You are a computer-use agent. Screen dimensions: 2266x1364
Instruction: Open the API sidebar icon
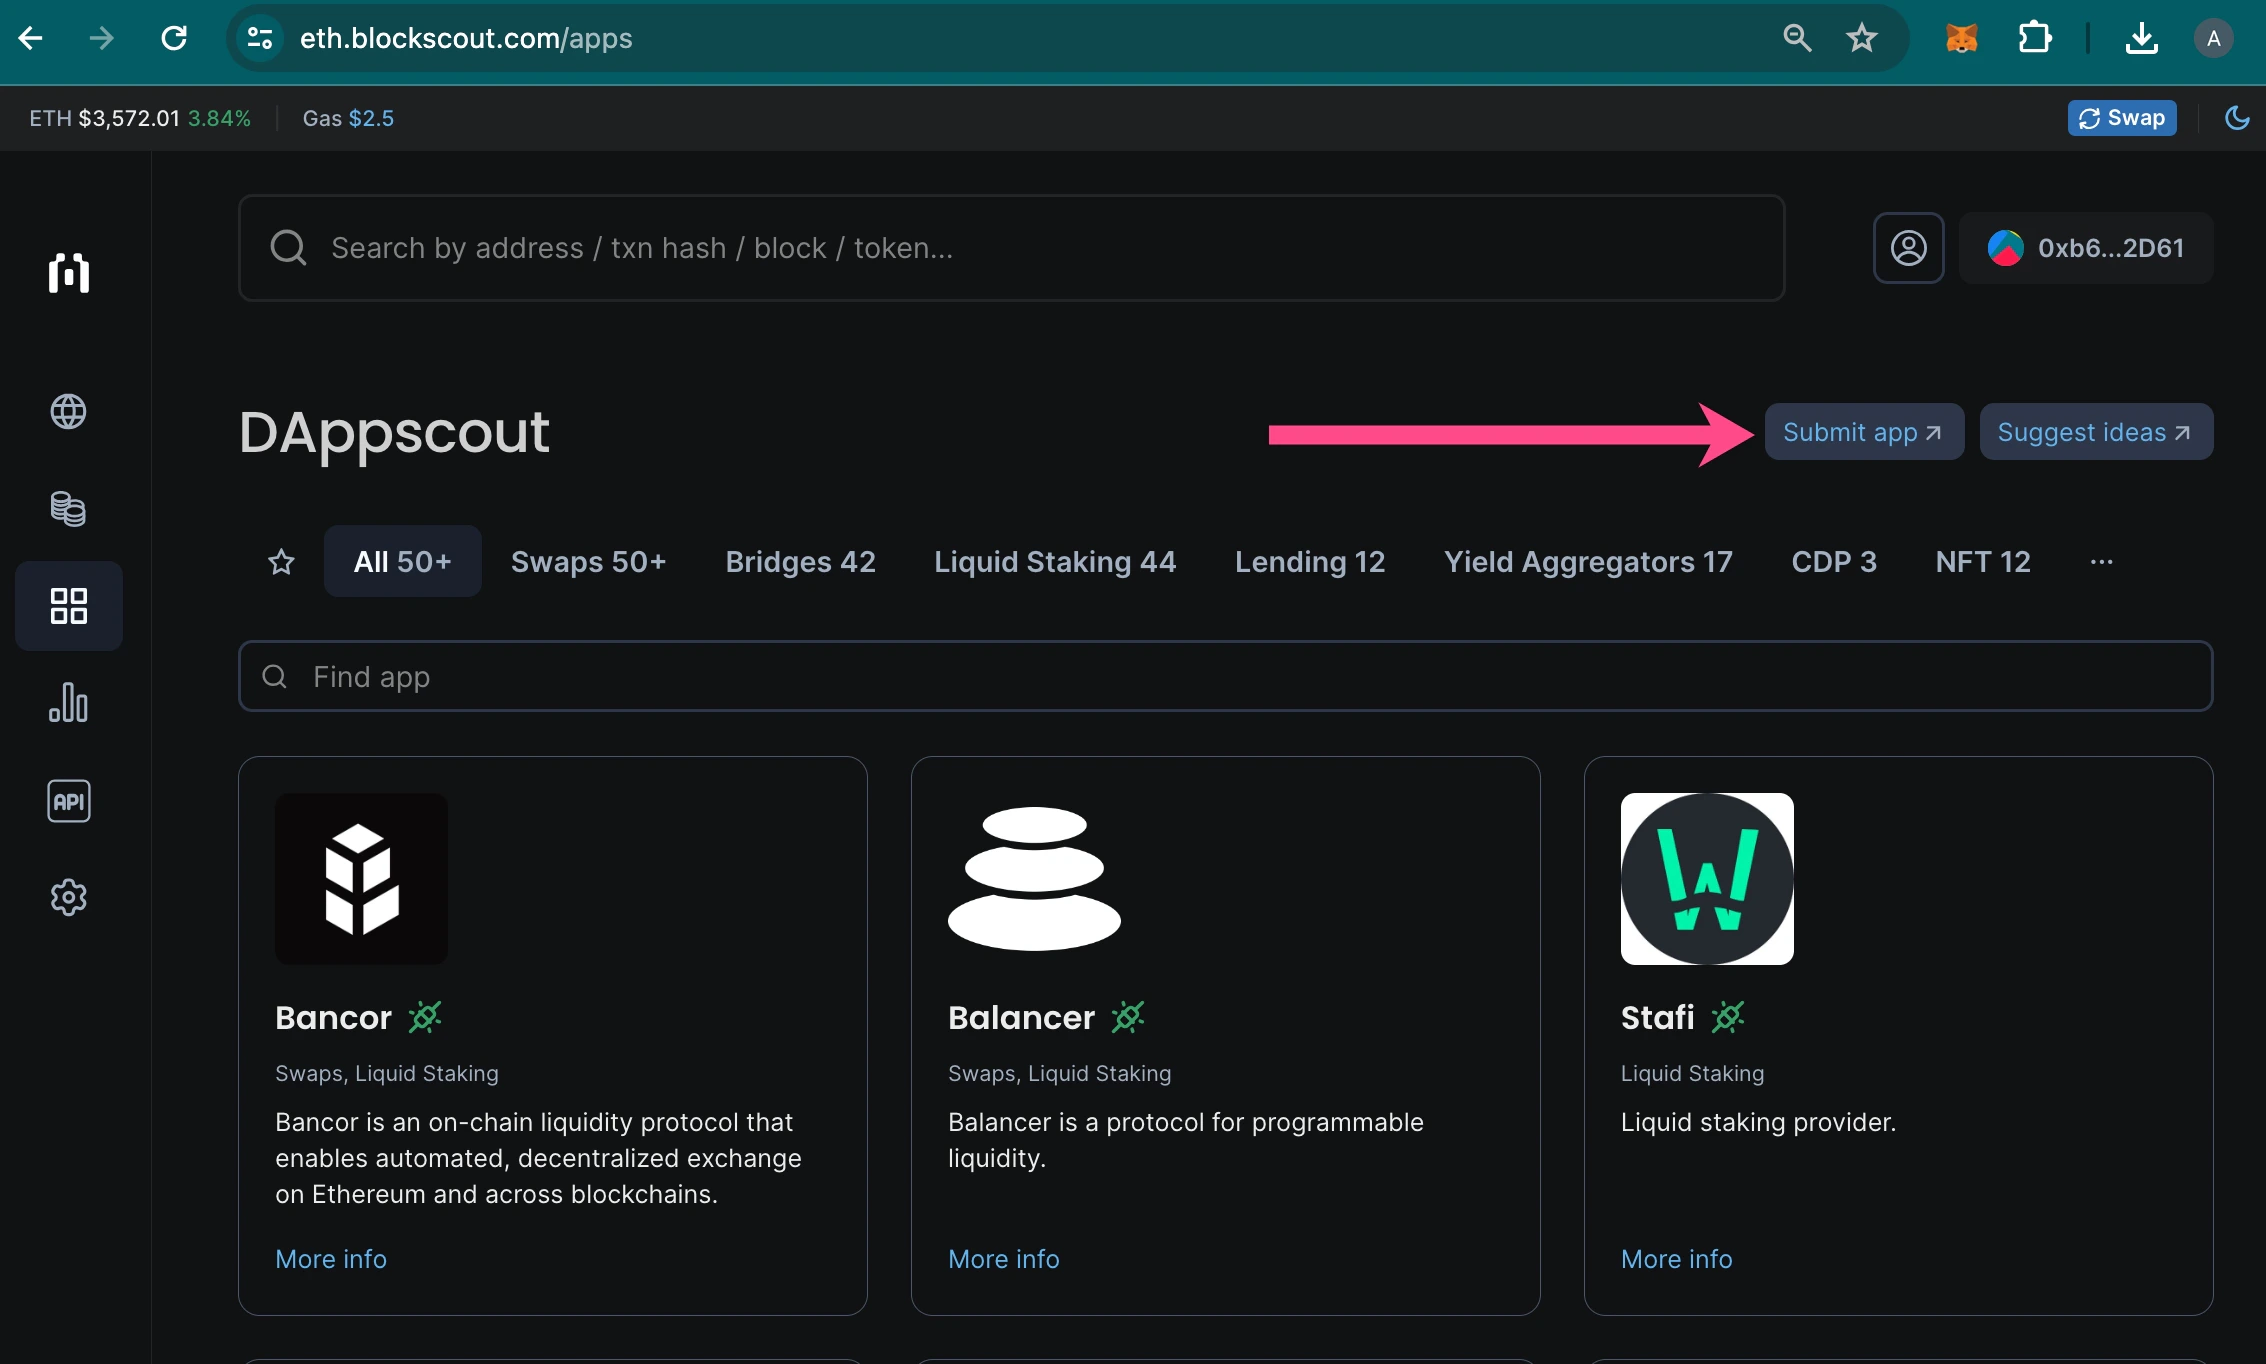coord(68,801)
